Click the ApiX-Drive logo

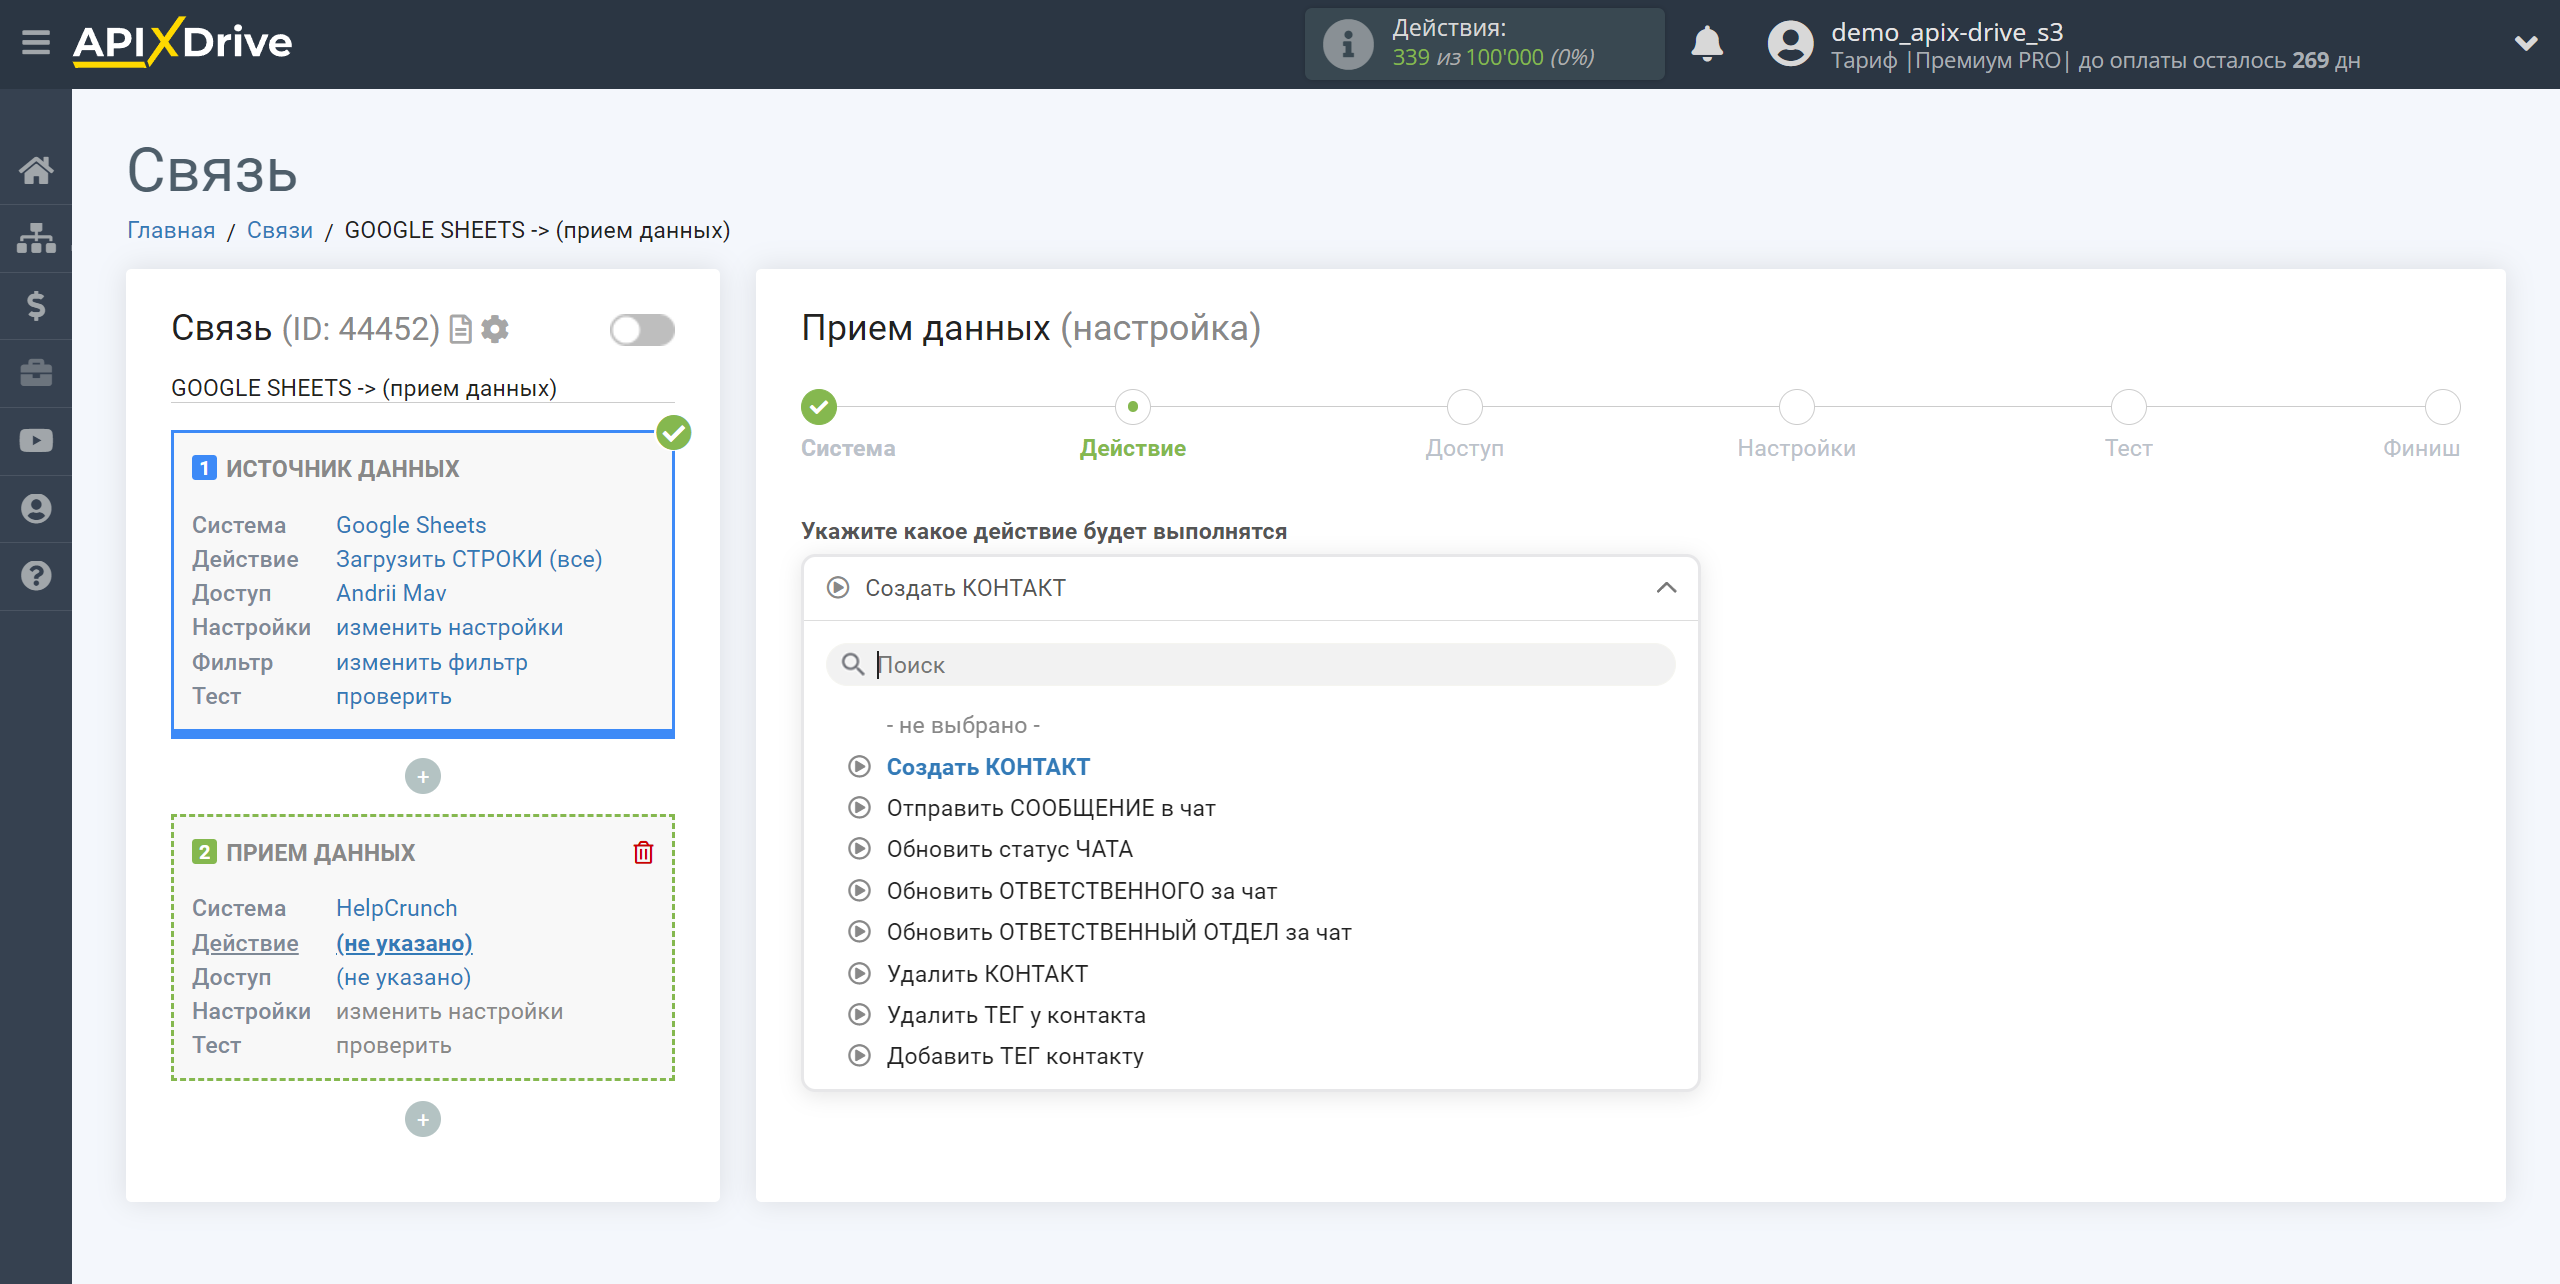click(x=183, y=43)
